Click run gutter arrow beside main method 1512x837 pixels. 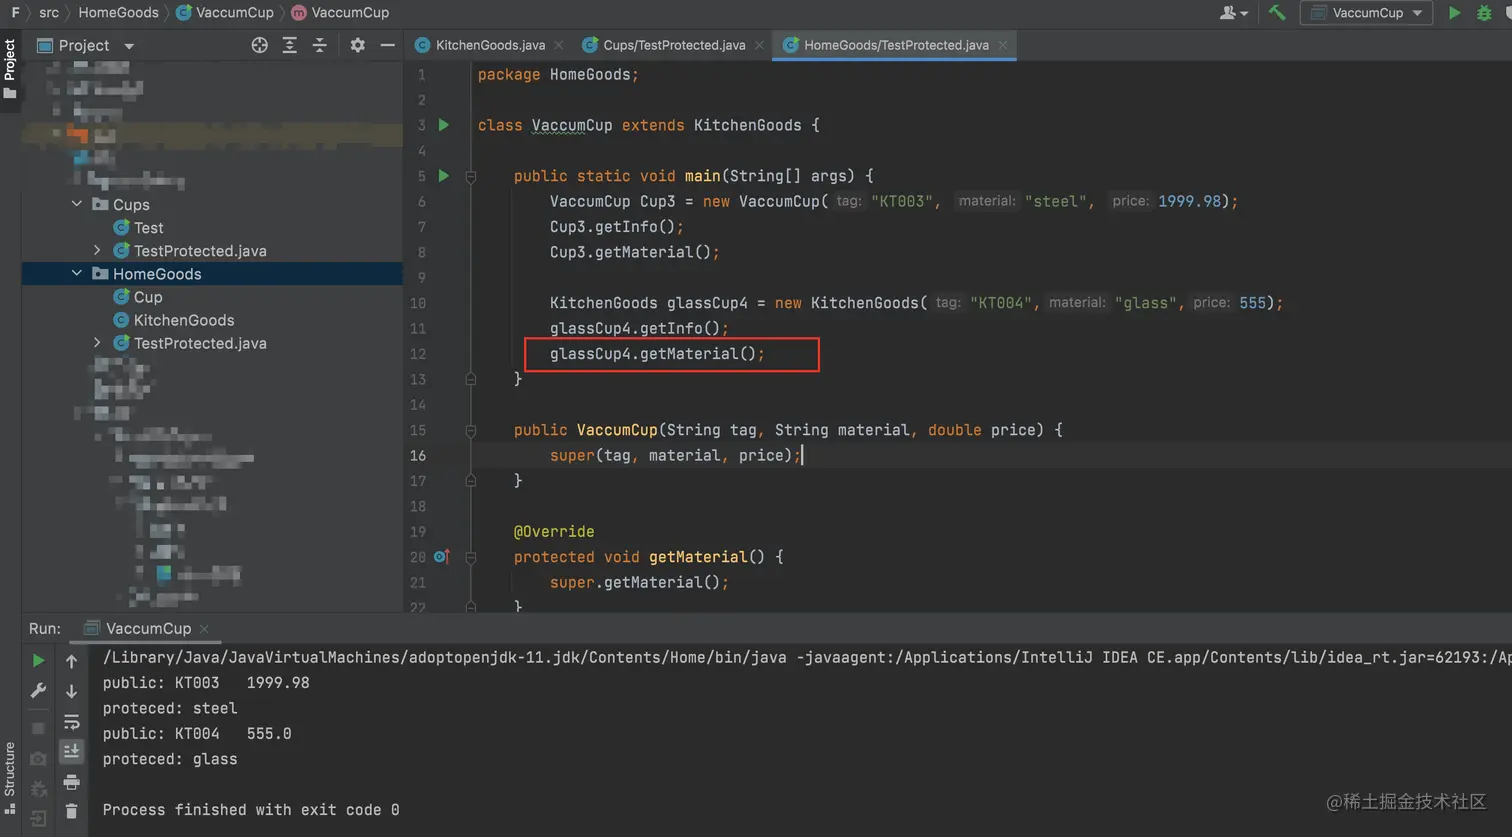[x=444, y=176]
